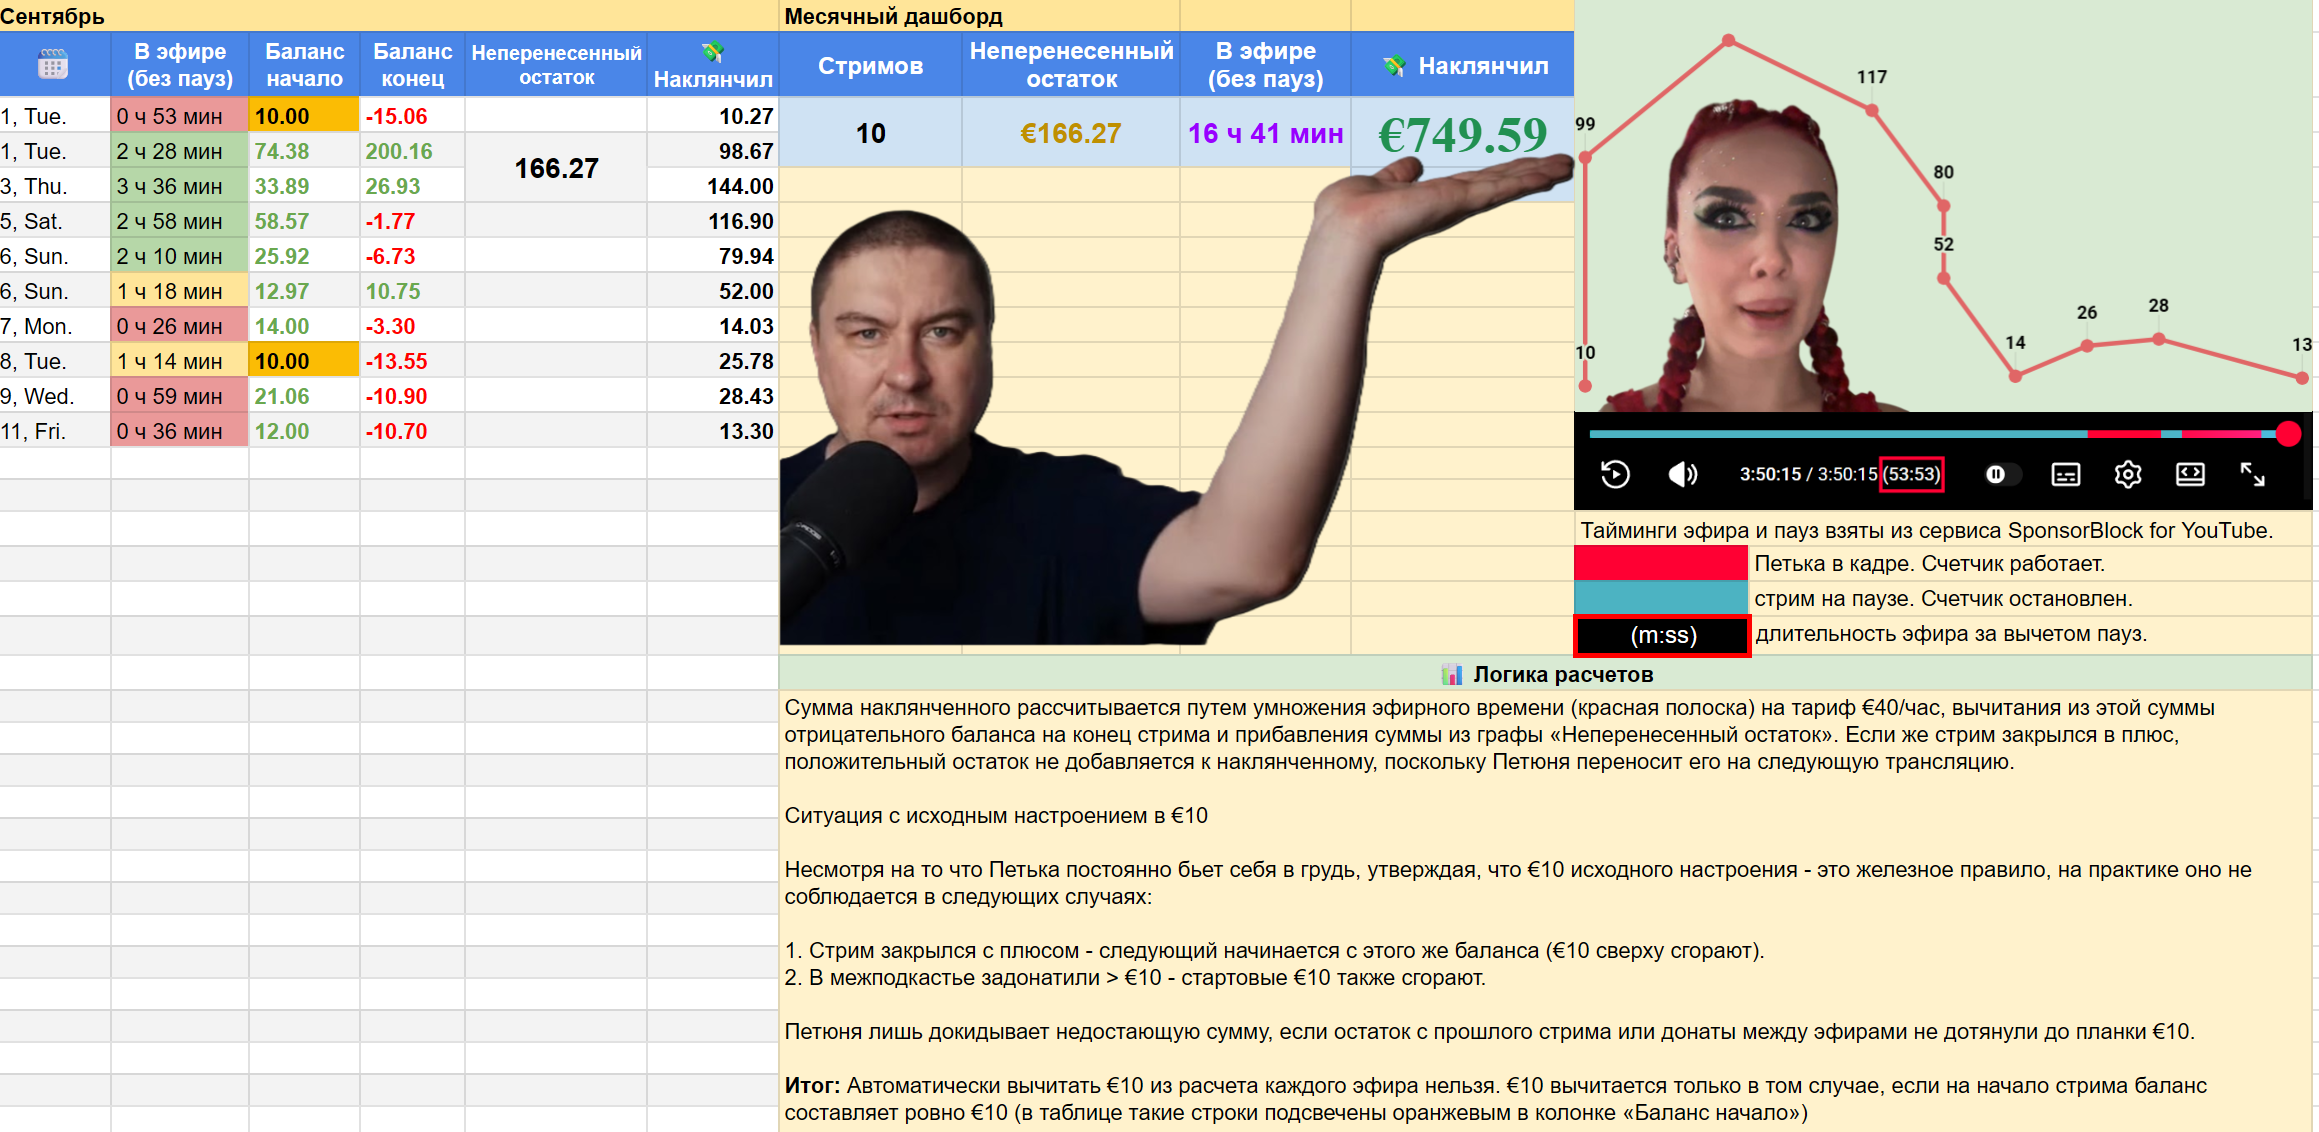The width and height of the screenshot is (2319, 1132).
Task: Click the red legend color cell
Action: (x=1661, y=562)
